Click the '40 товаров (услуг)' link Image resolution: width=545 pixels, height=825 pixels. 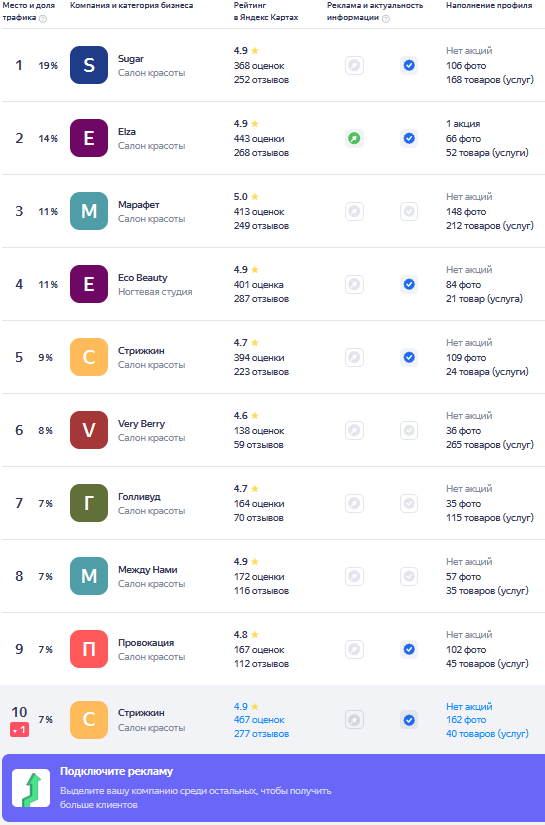point(487,734)
